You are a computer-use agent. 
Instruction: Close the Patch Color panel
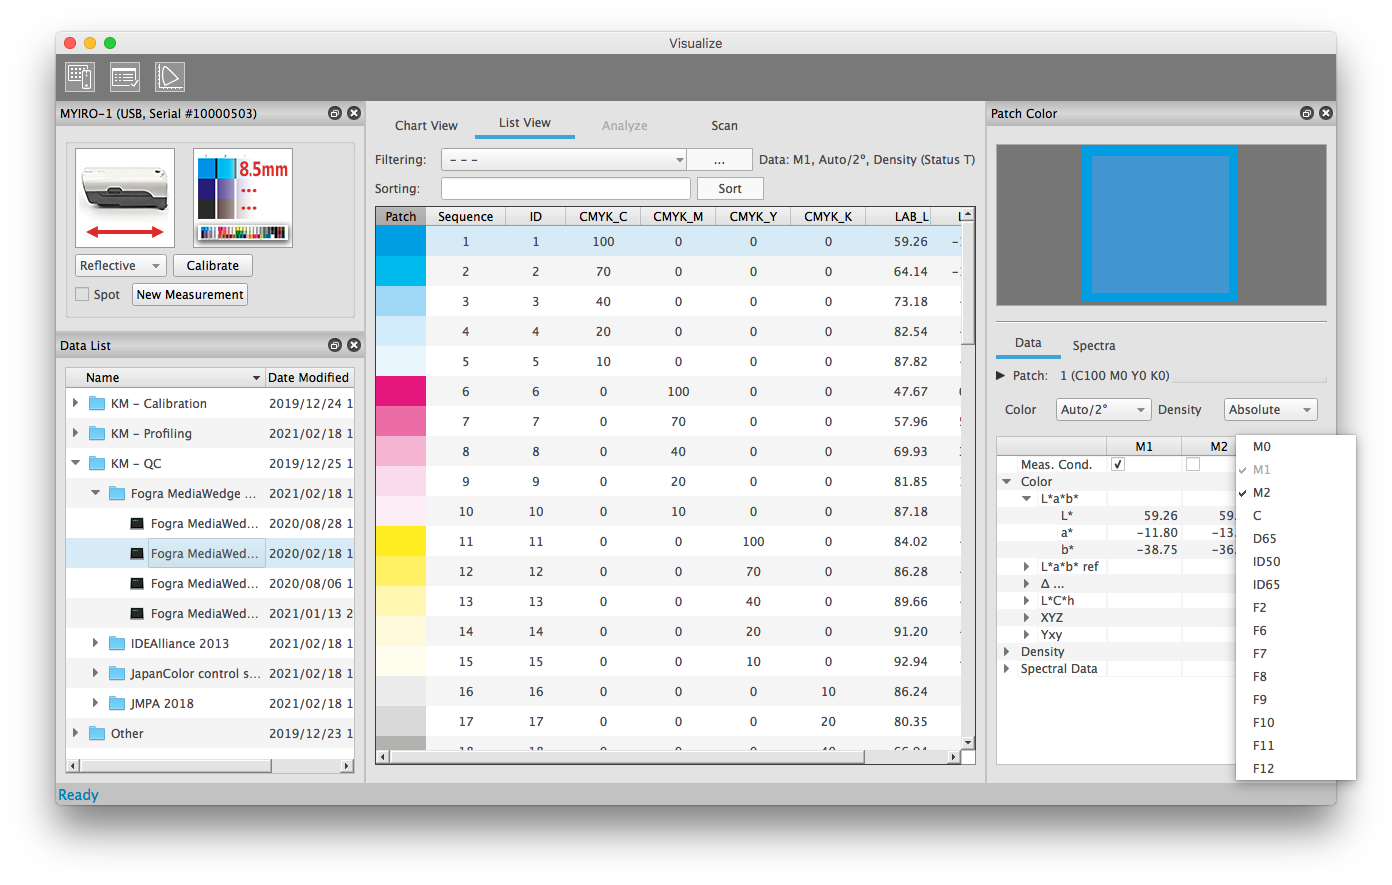point(1326,113)
